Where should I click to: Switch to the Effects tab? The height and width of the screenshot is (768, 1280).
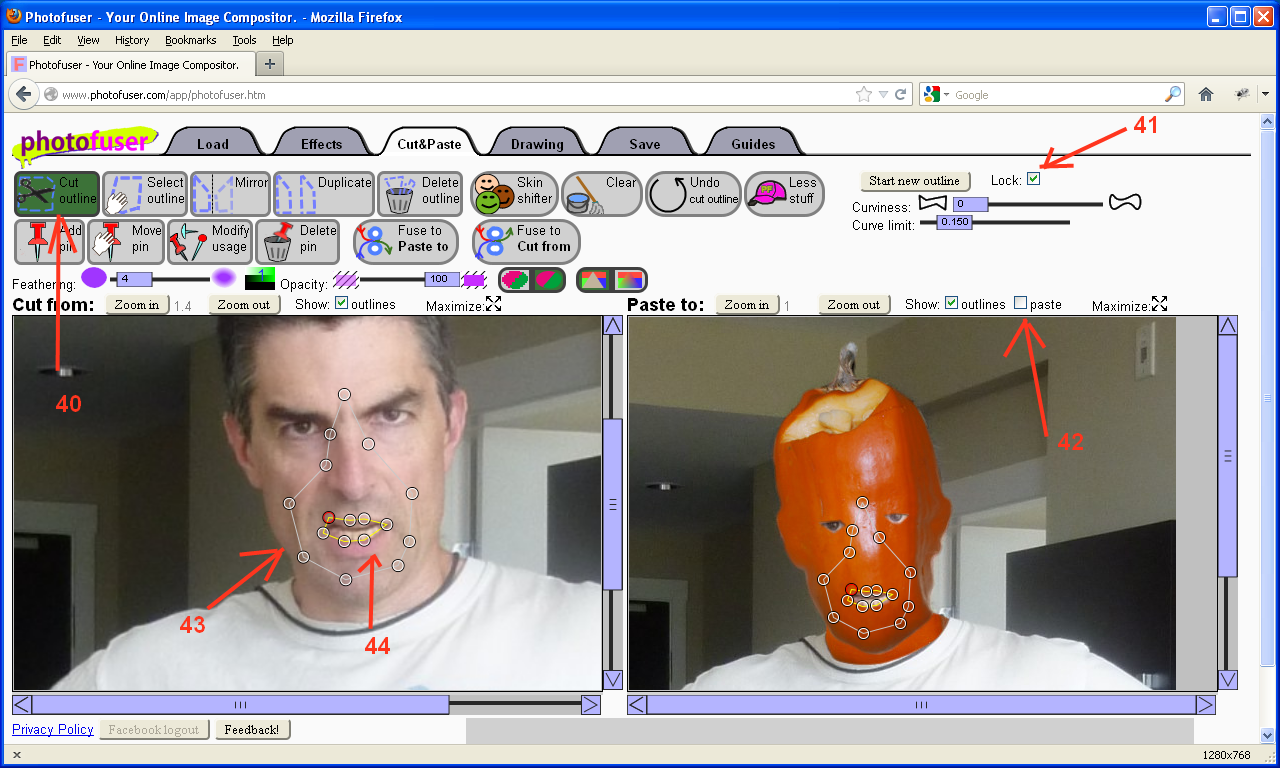pyautogui.click(x=321, y=144)
